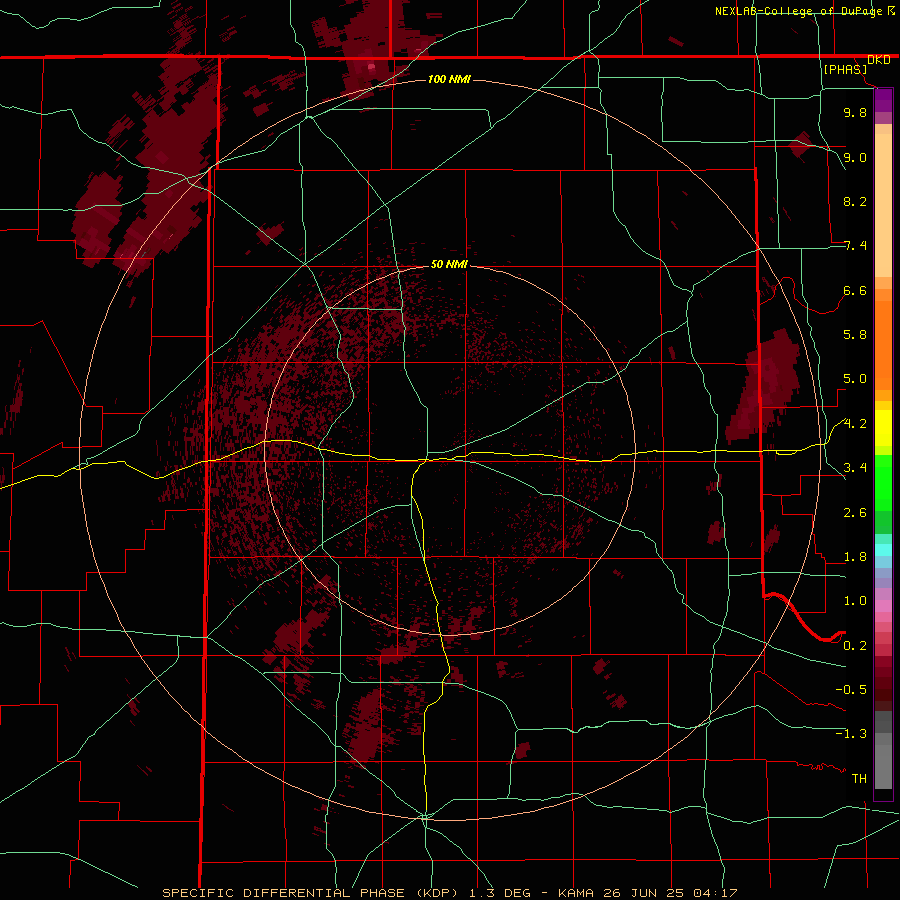900x900 pixels.
Task: Click the 9.0 scale value
Action: click(855, 157)
